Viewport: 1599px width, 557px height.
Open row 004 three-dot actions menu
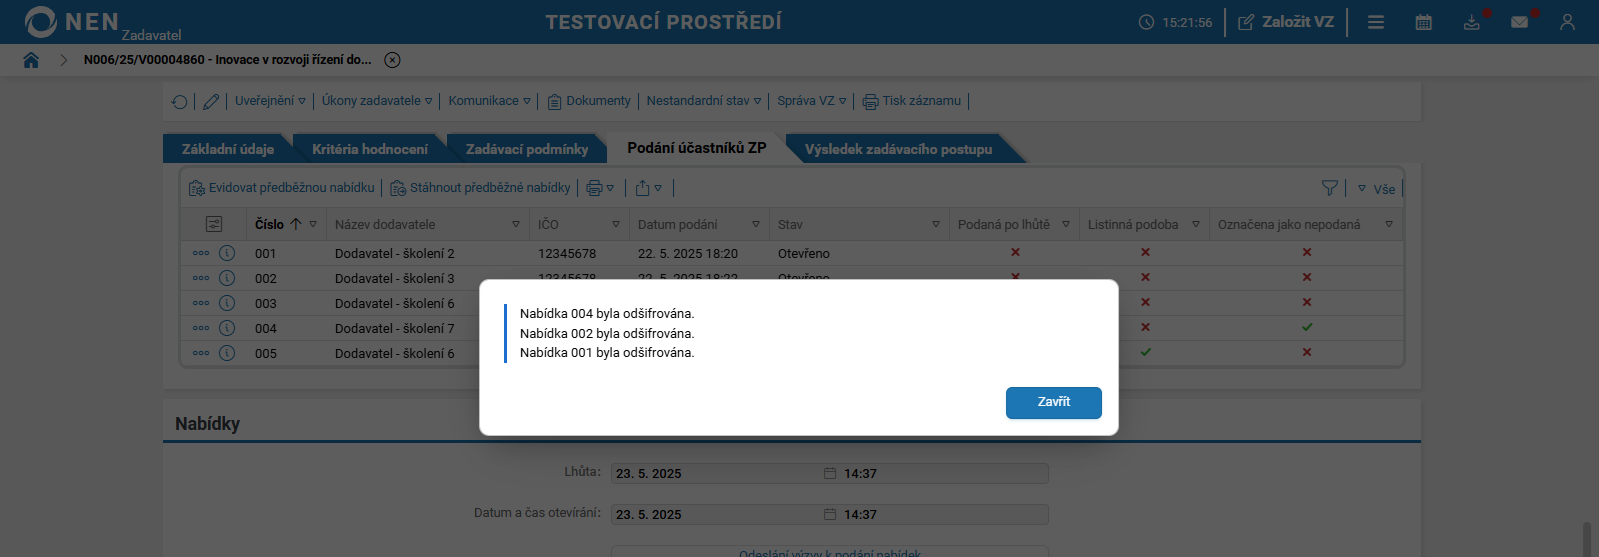(x=201, y=328)
